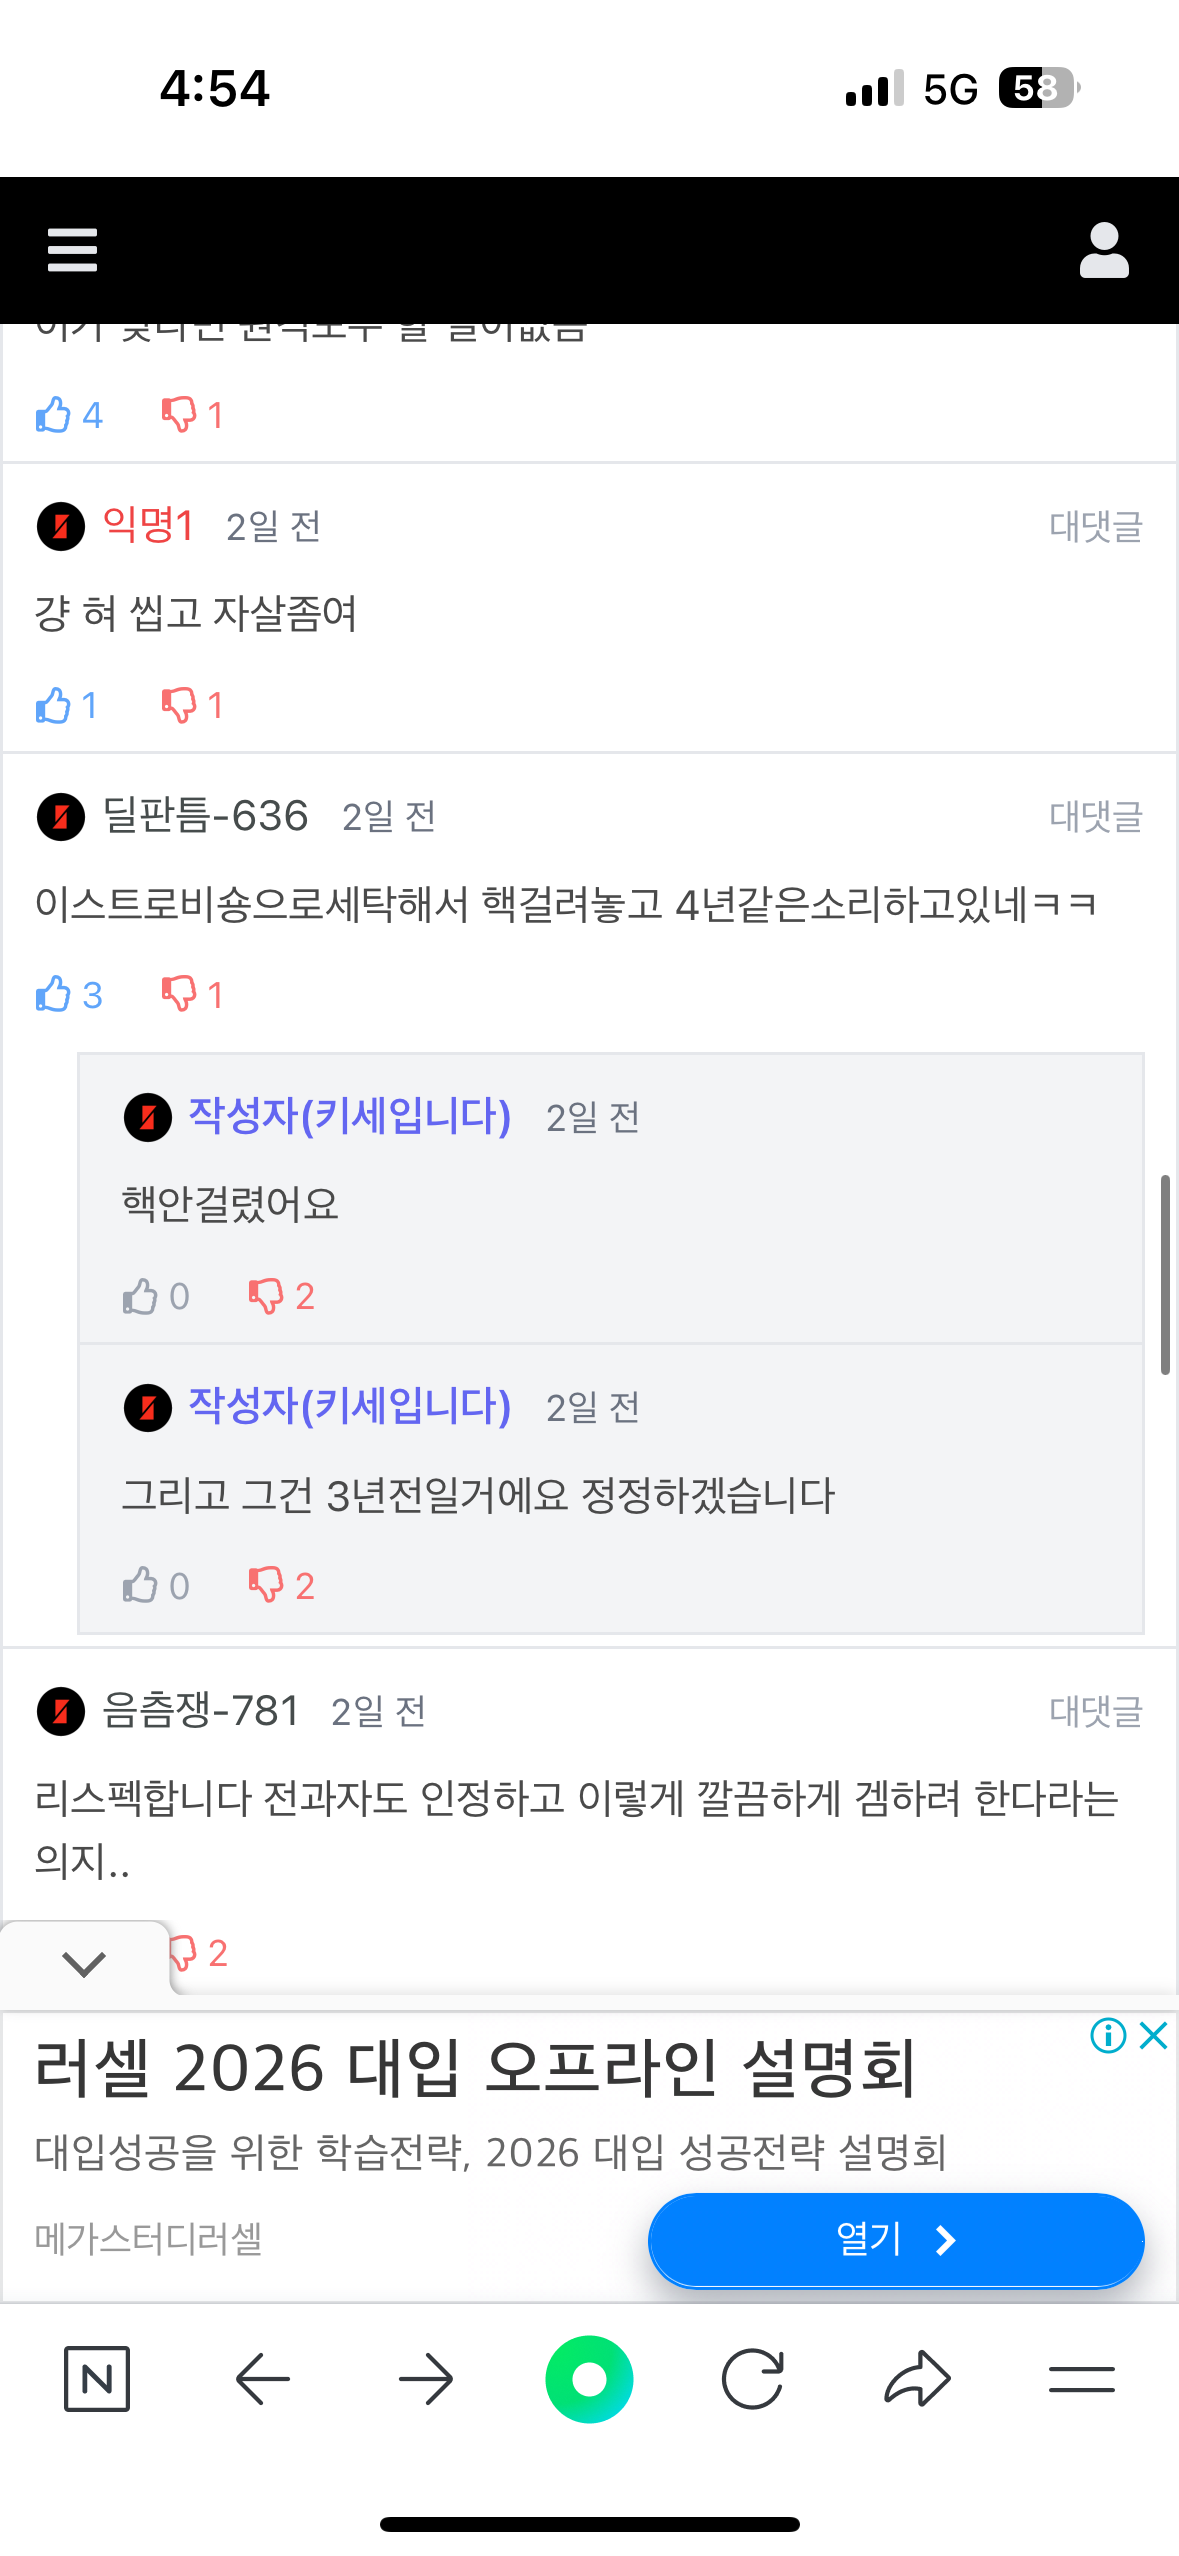This screenshot has height=2556, width=1179.
Task: Collapse the panel with down chevron tab
Action: point(84,1963)
